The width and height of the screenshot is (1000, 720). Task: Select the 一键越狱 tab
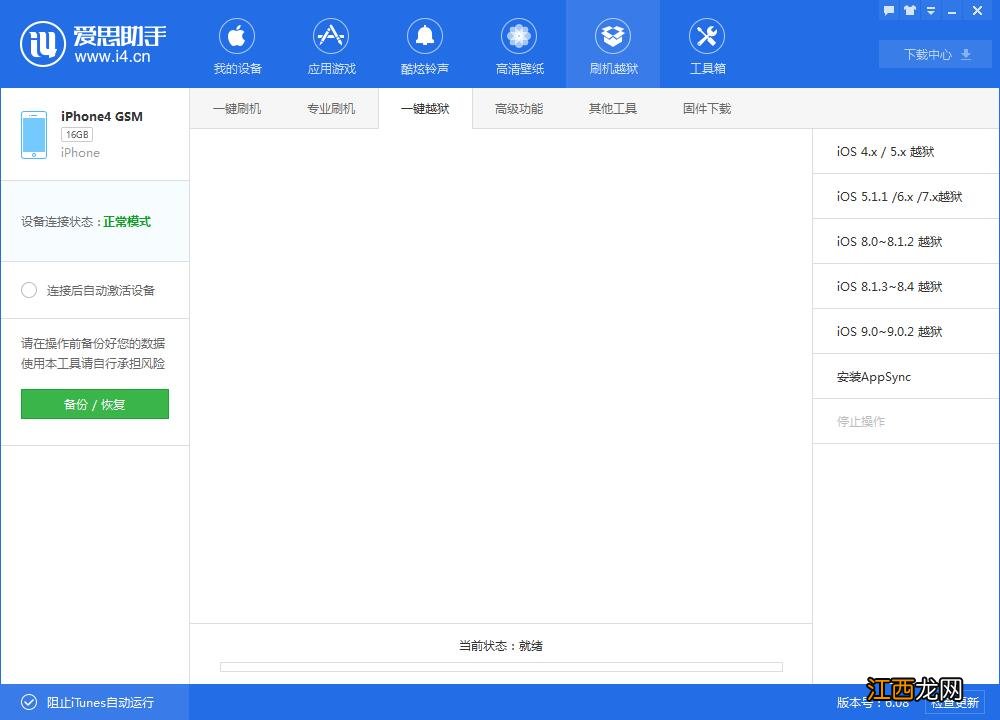click(x=425, y=108)
